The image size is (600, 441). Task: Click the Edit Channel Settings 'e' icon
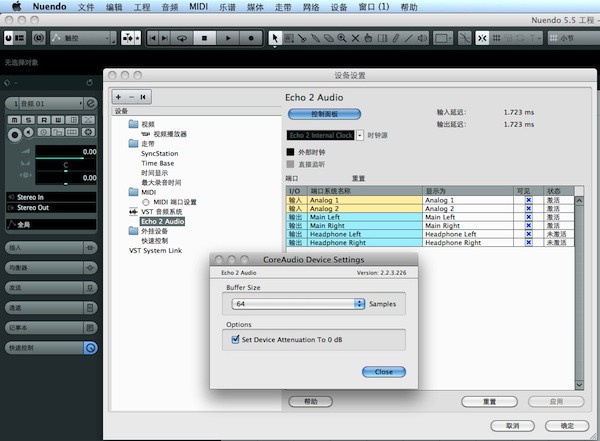90,103
